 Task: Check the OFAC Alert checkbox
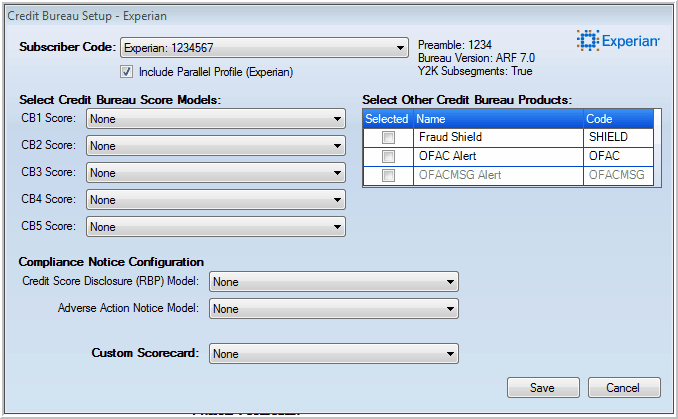point(388,156)
